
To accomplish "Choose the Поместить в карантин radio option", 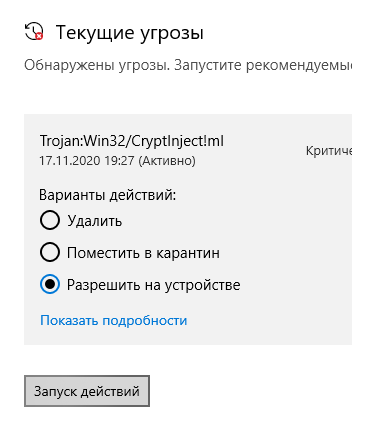I will (x=50, y=252).
